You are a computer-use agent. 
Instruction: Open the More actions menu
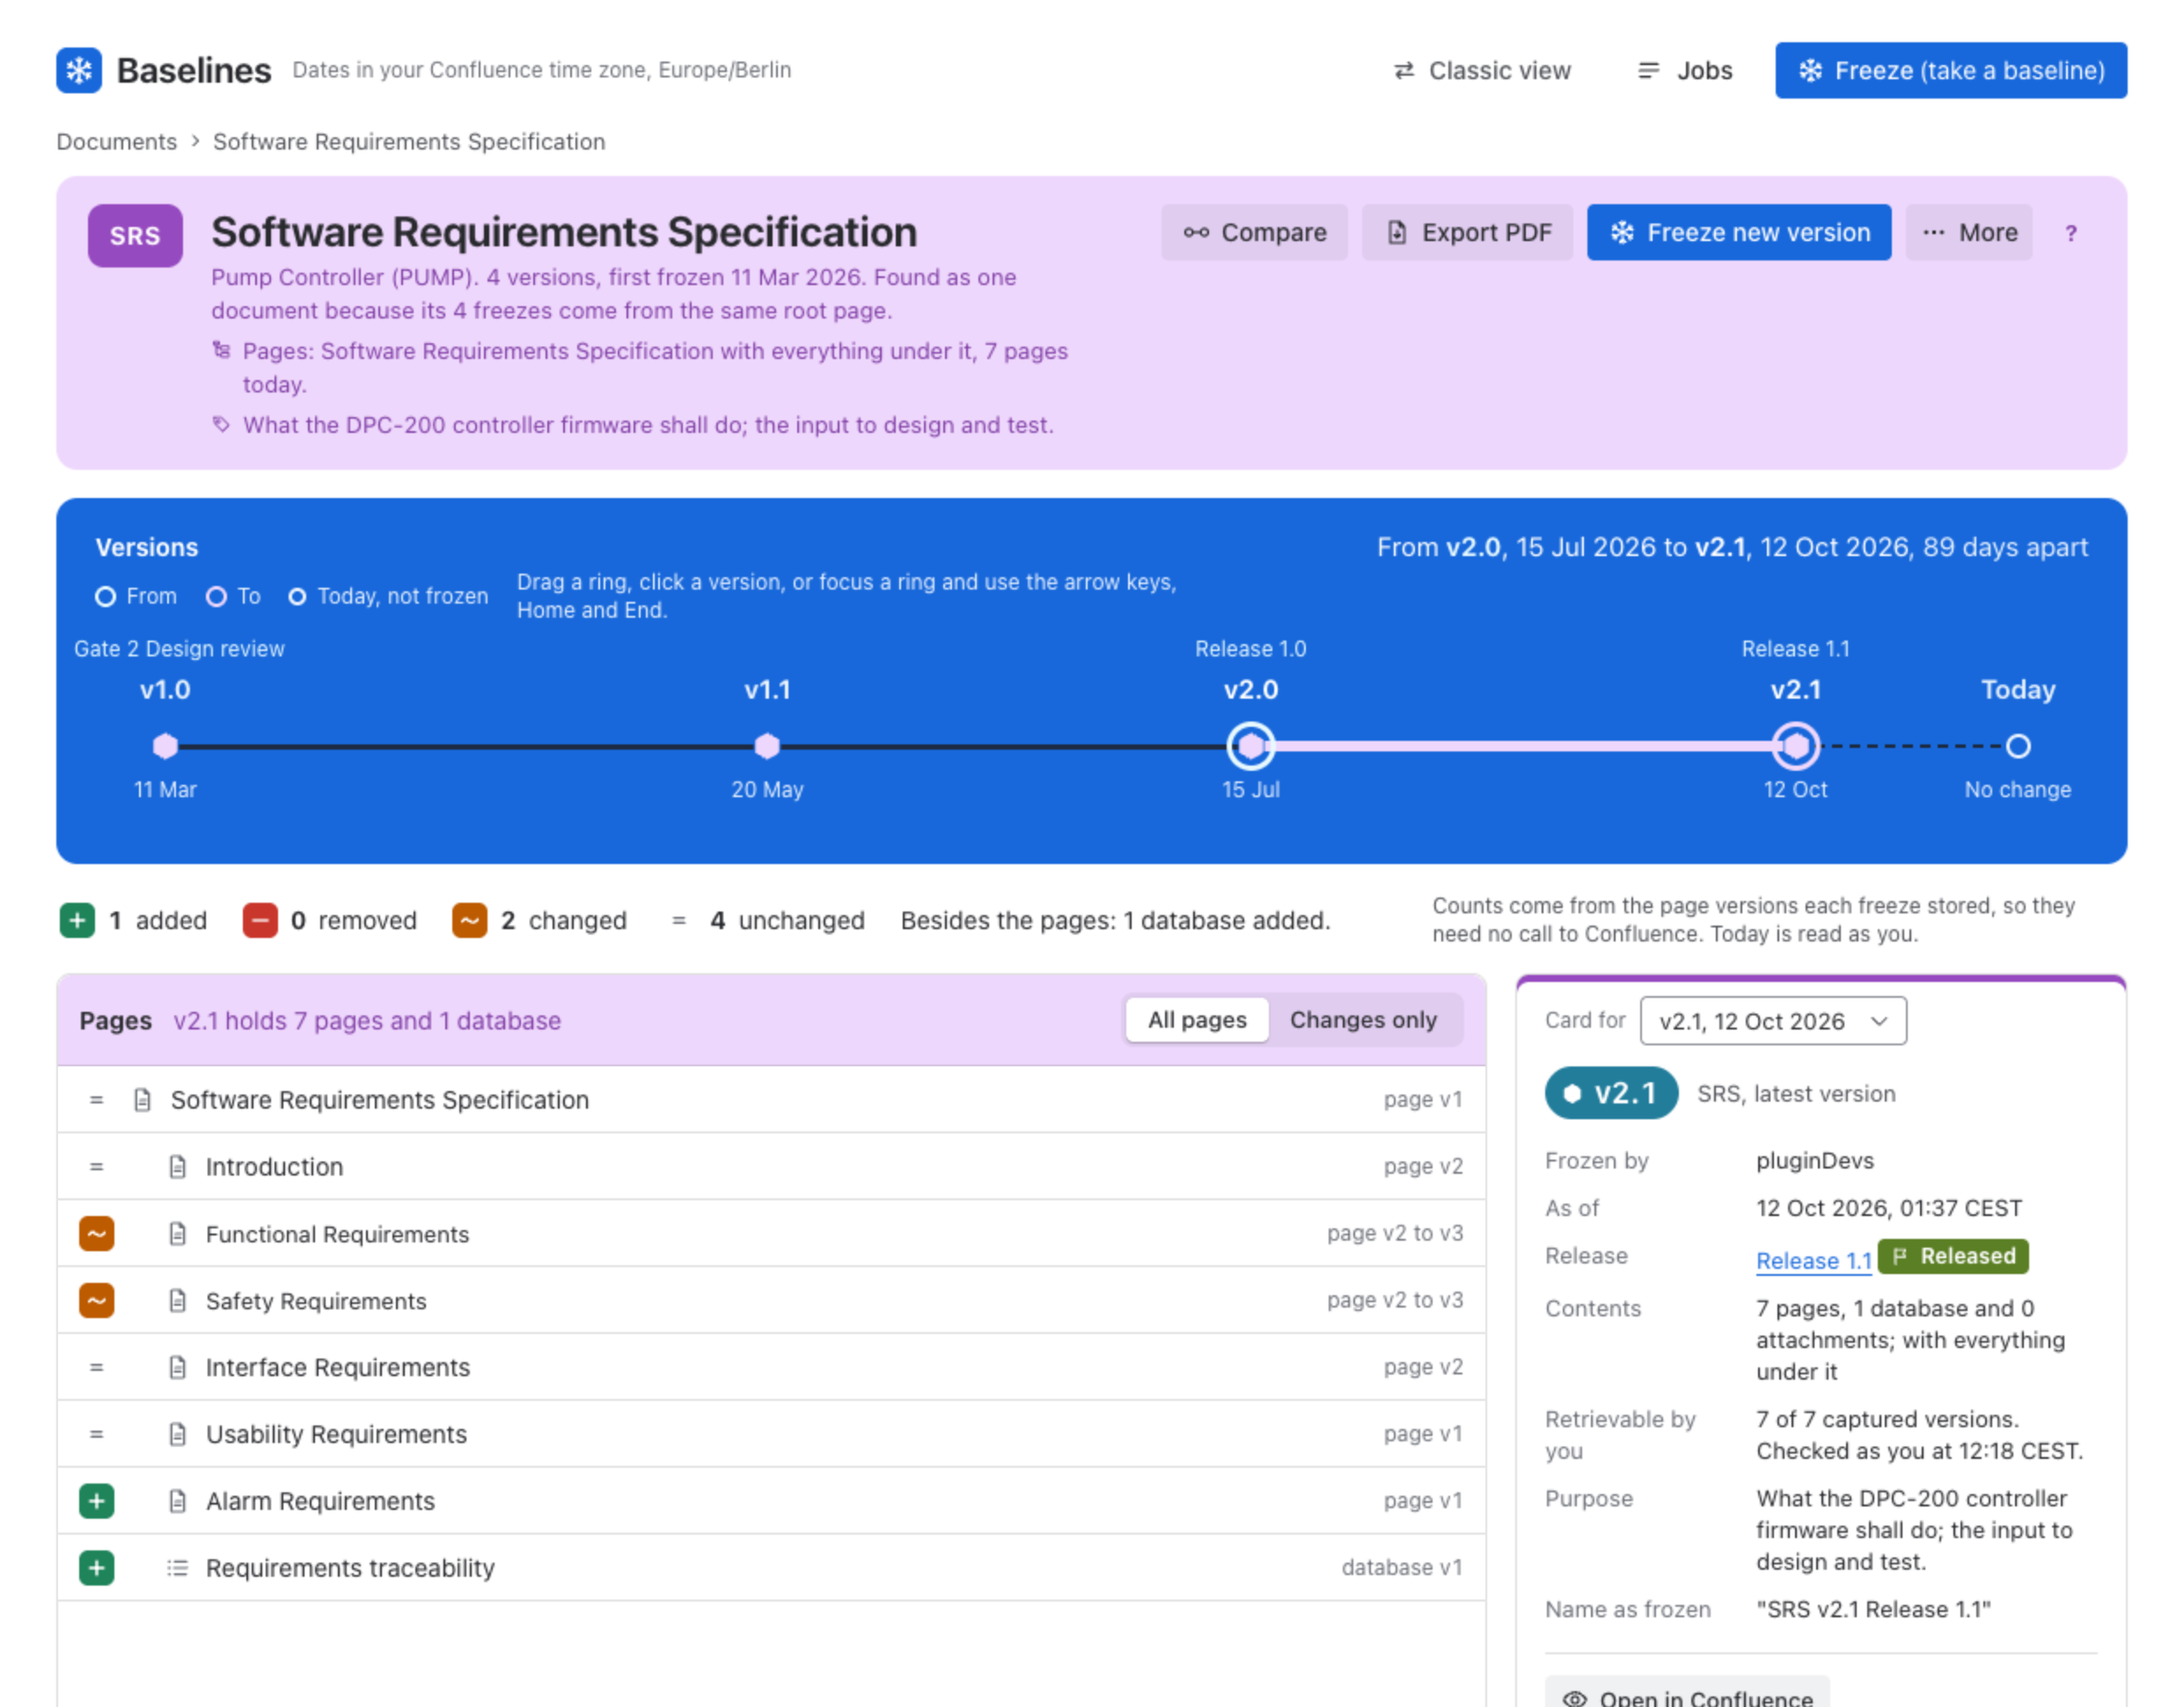coord(1969,232)
